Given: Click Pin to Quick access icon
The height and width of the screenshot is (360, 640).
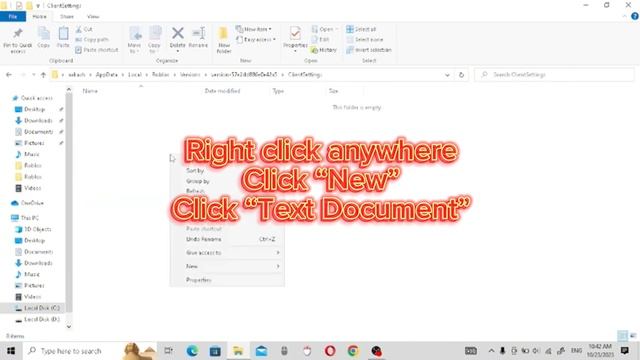Looking at the screenshot, I should coord(18,40).
